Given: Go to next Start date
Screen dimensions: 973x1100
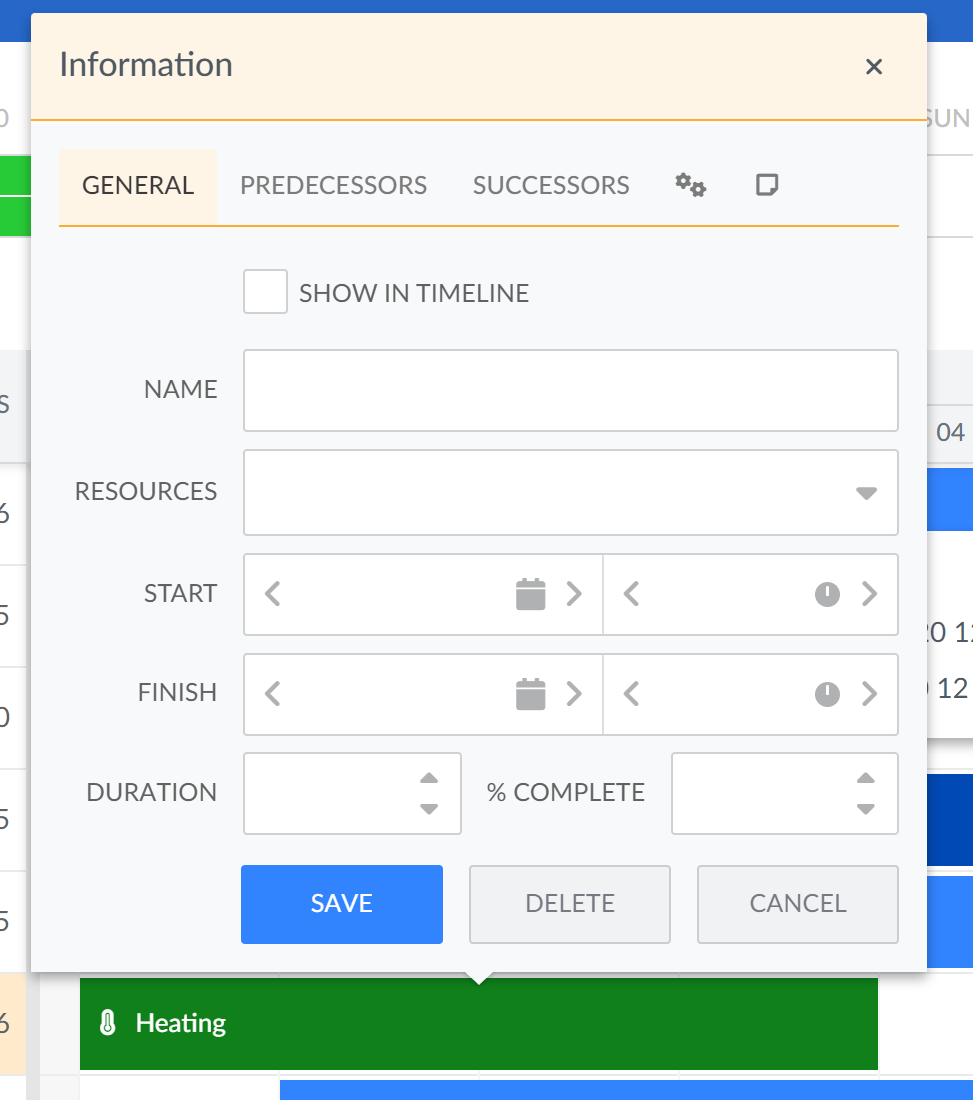Looking at the screenshot, I should click(x=574, y=594).
